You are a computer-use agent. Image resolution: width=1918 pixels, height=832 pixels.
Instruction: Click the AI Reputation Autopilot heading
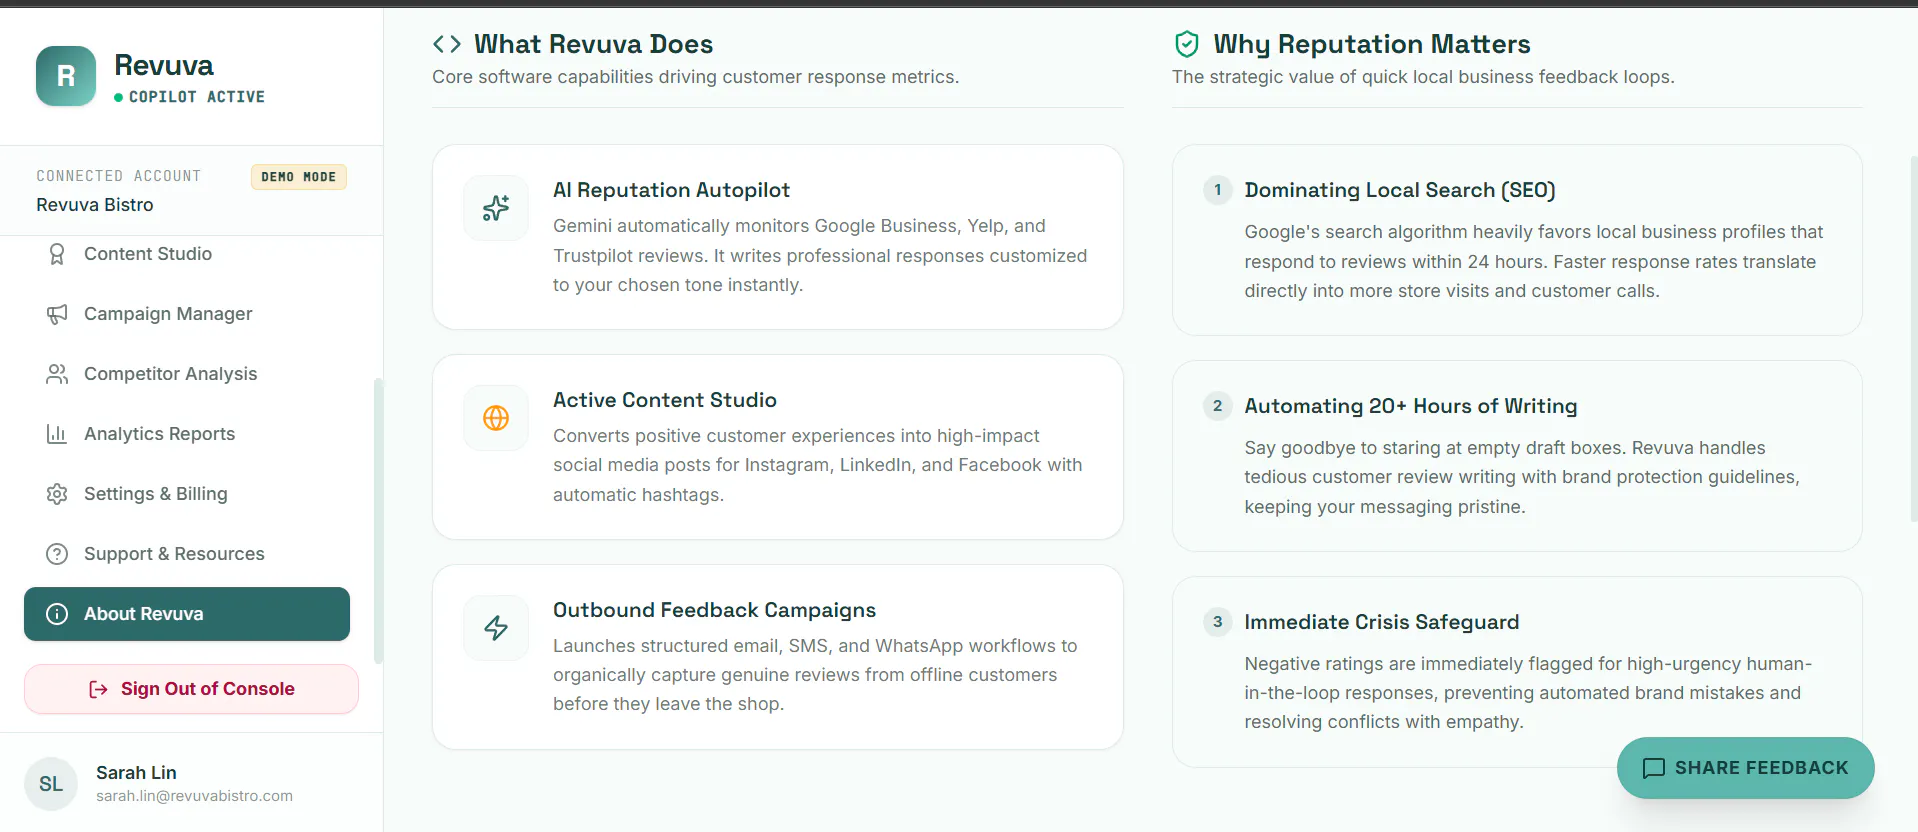click(671, 190)
